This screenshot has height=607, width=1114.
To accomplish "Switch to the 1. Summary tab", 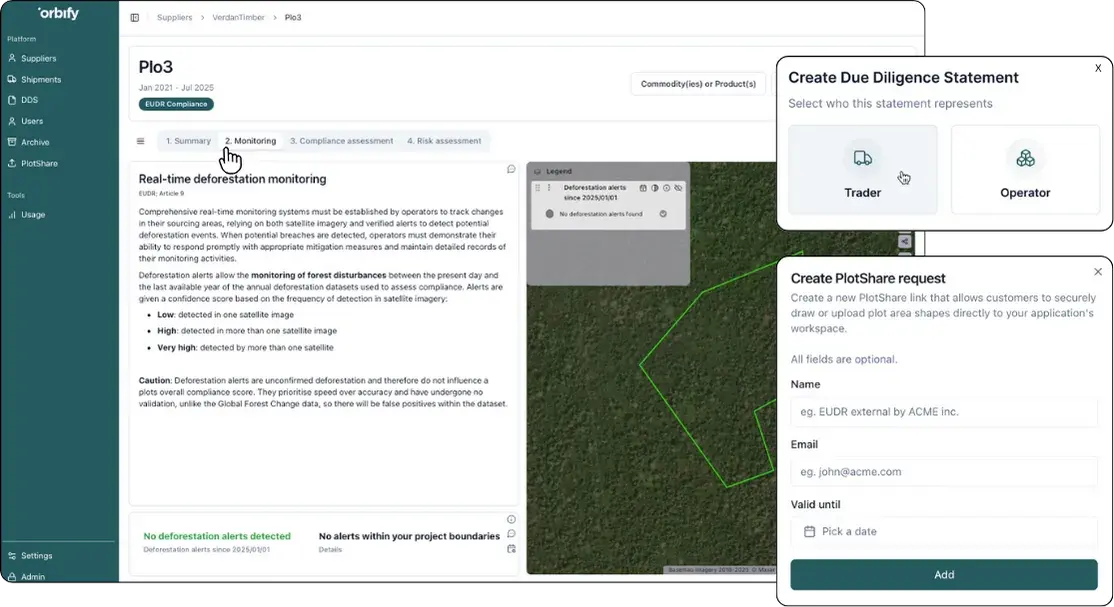I will (x=188, y=141).
